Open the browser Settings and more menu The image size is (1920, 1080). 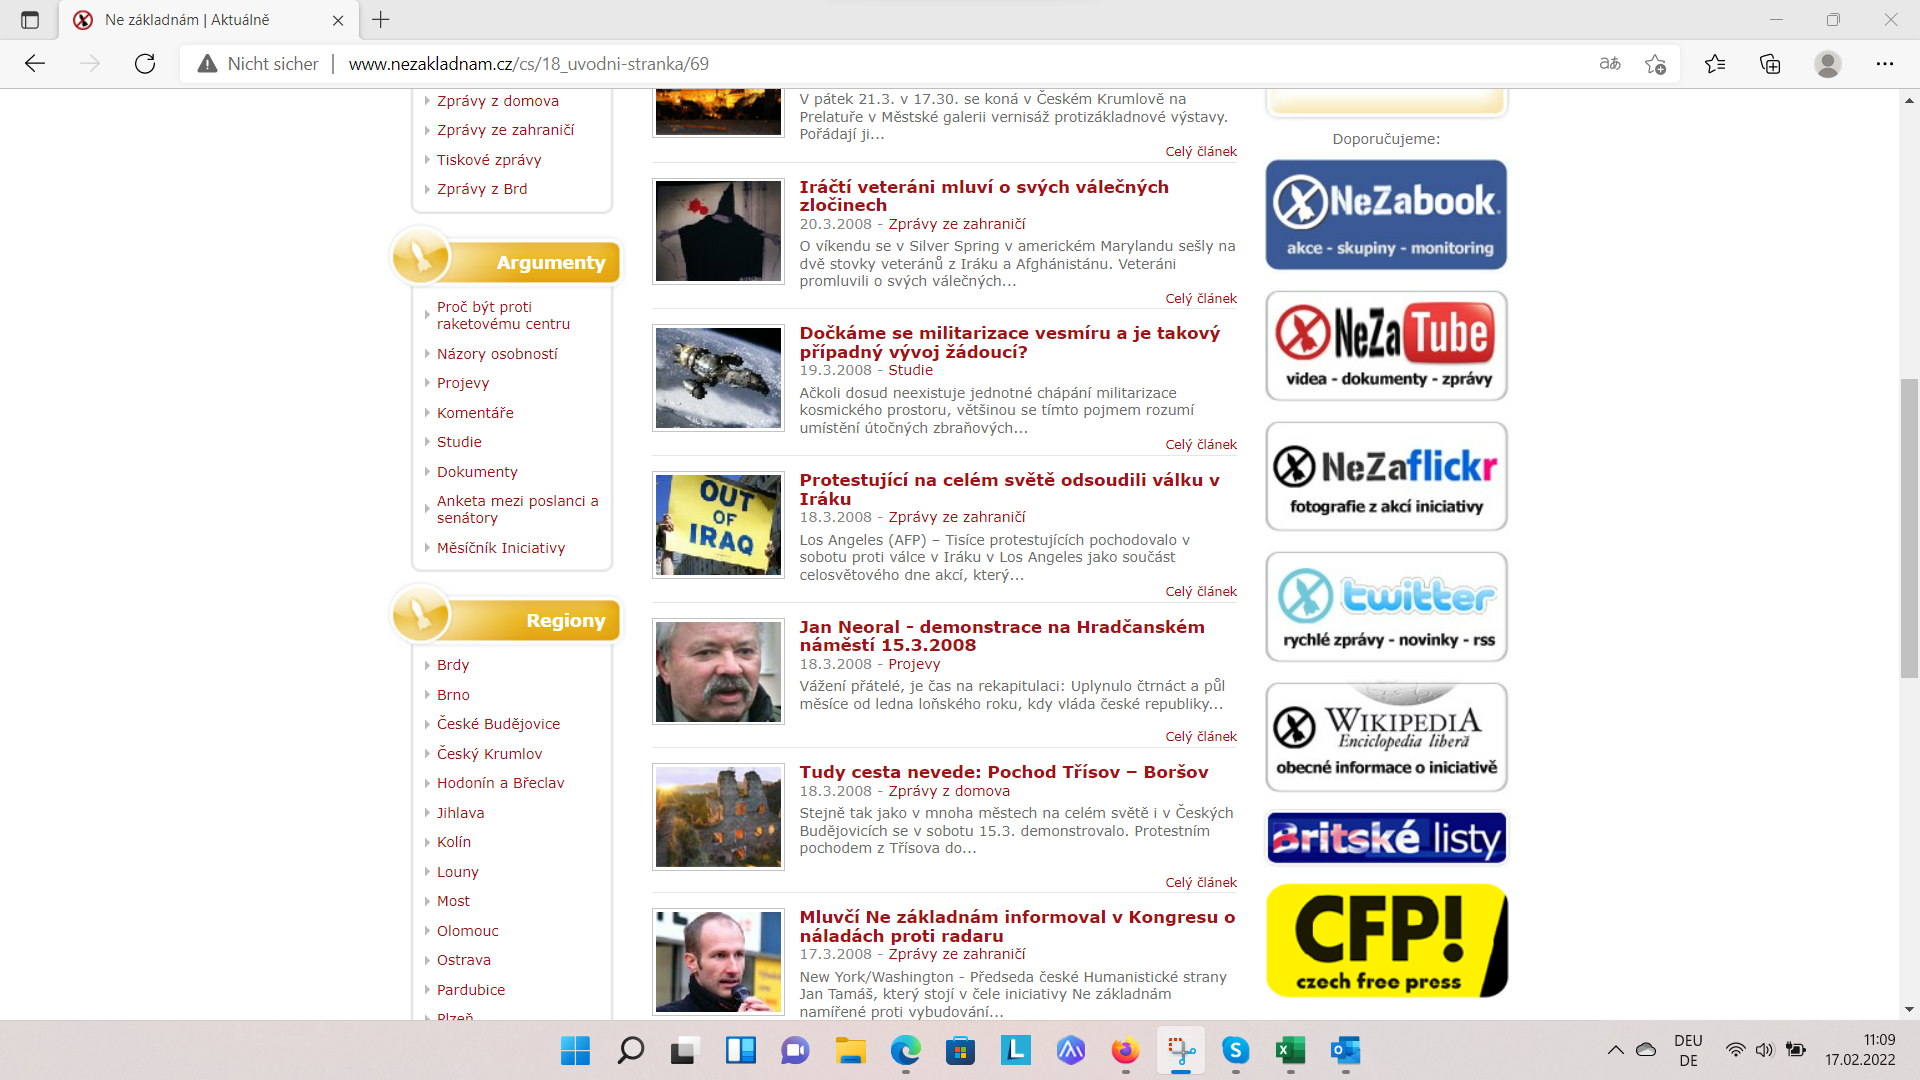(1885, 64)
